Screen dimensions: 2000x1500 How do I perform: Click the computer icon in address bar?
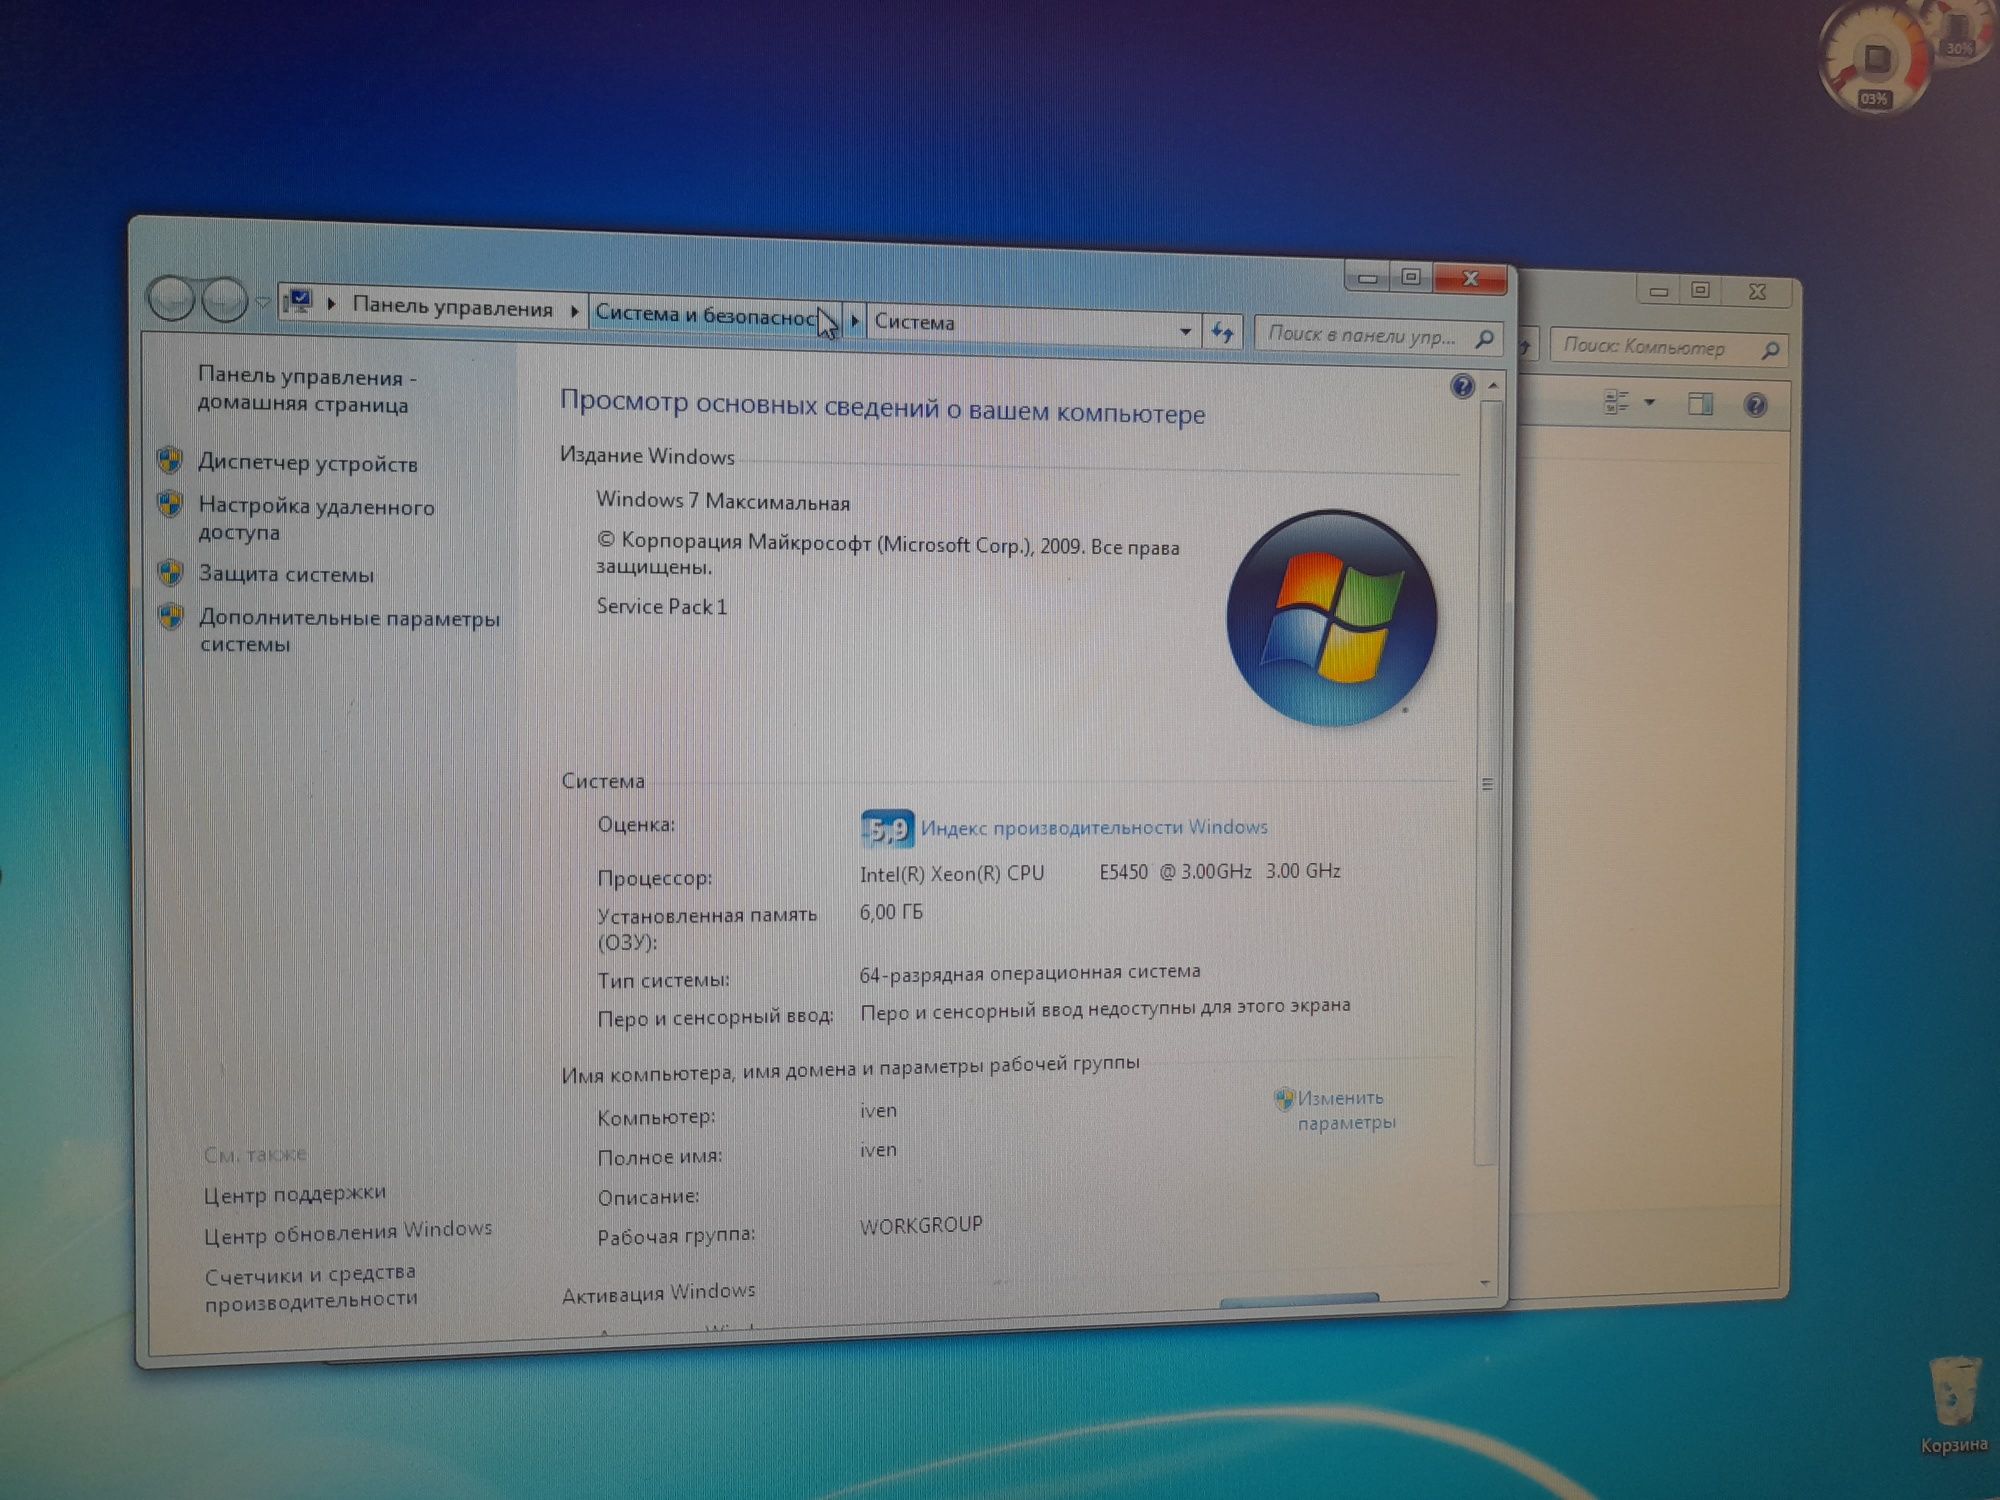point(298,301)
